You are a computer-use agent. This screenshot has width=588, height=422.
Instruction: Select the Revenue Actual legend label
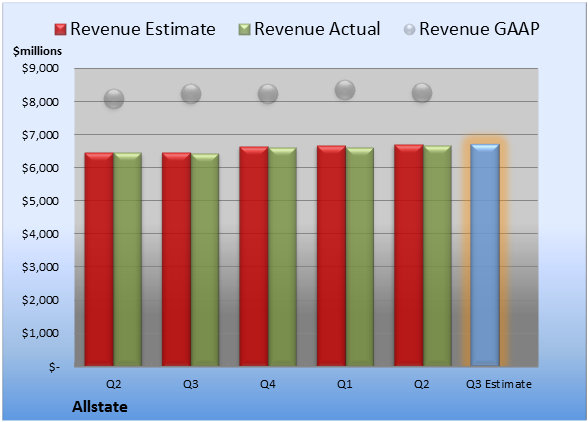(317, 29)
